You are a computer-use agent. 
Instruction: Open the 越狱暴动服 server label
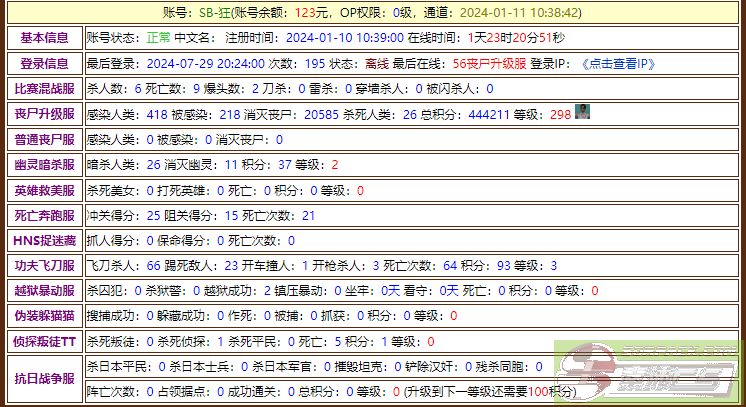pos(45,290)
